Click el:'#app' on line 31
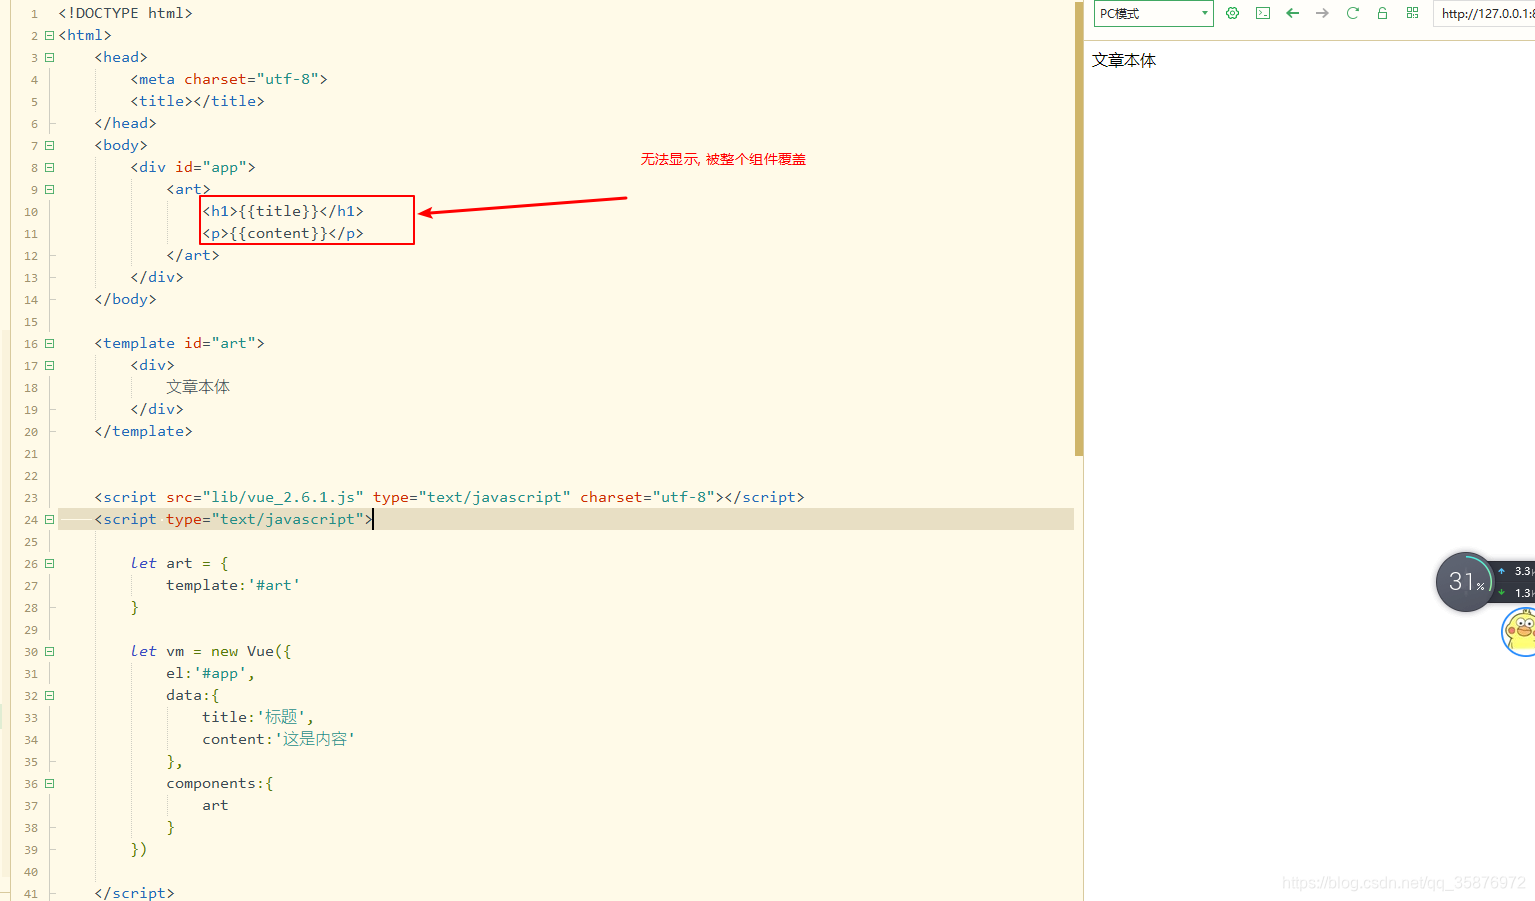Image resolution: width=1535 pixels, height=901 pixels. [210, 673]
